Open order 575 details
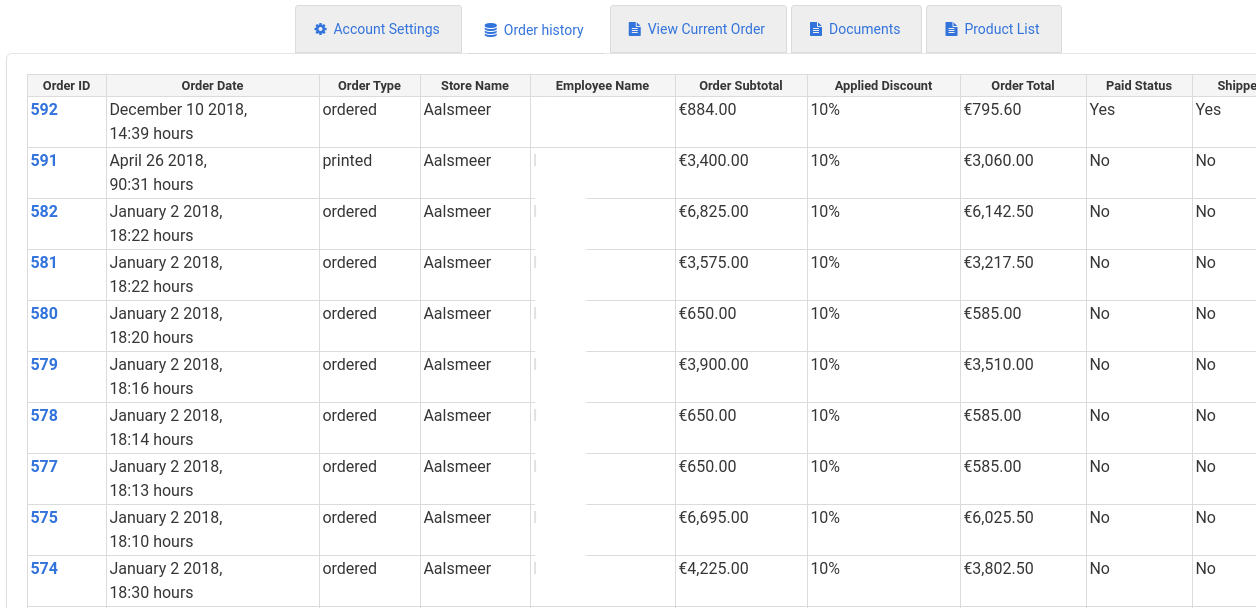1256x608 pixels. click(x=44, y=517)
